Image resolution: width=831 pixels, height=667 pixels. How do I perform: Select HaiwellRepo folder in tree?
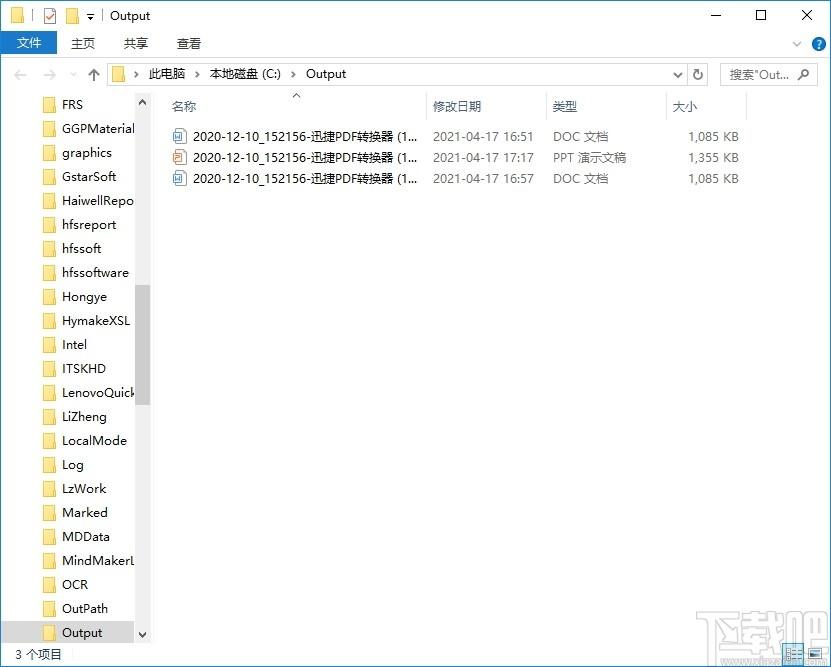[98, 201]
